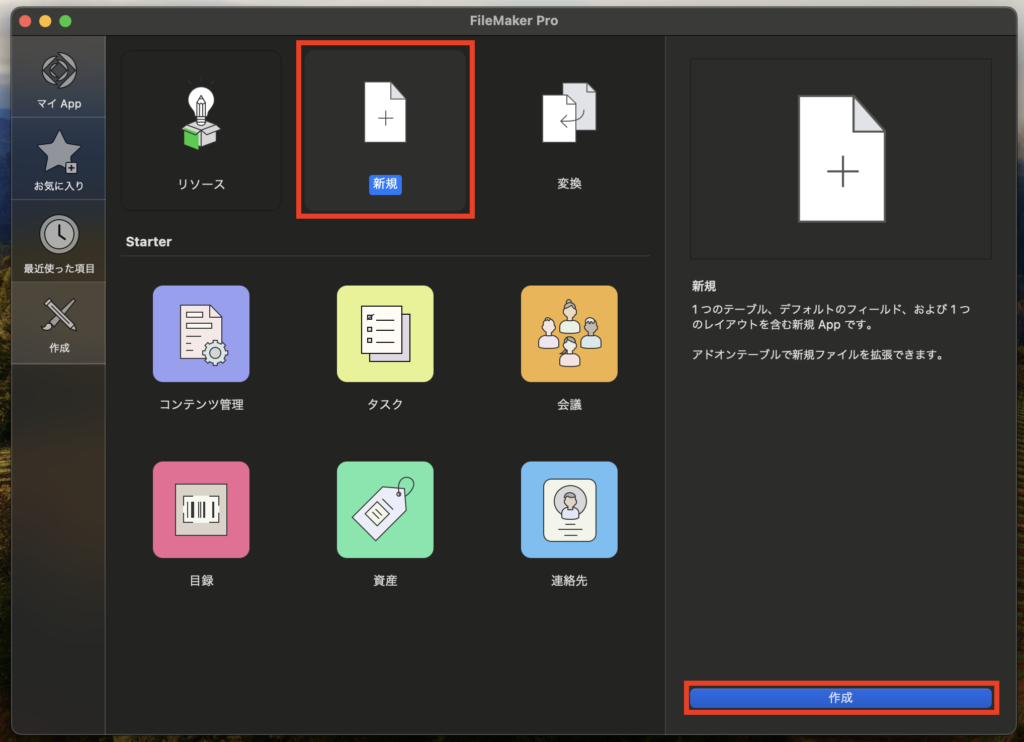Pick the 目録 inventory starter template
1024x742 pixels.
point(201,524)
